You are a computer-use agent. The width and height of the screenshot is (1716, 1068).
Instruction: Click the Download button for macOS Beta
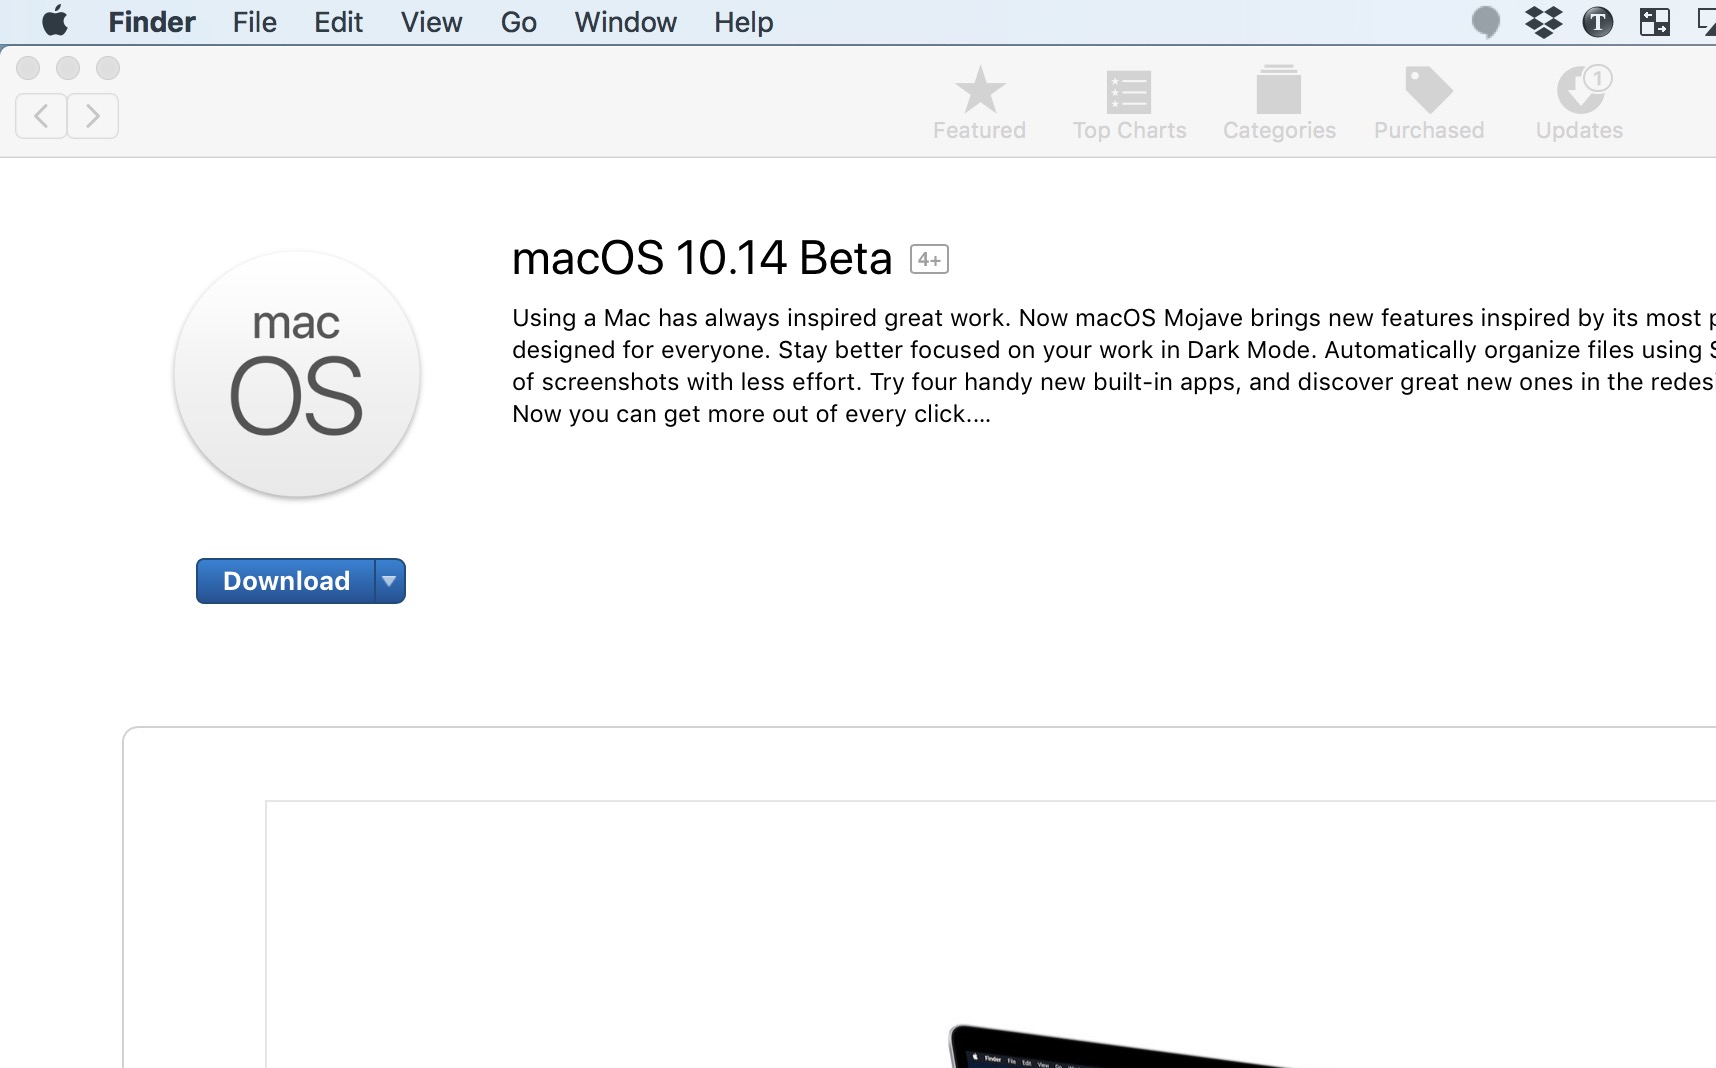286,581
